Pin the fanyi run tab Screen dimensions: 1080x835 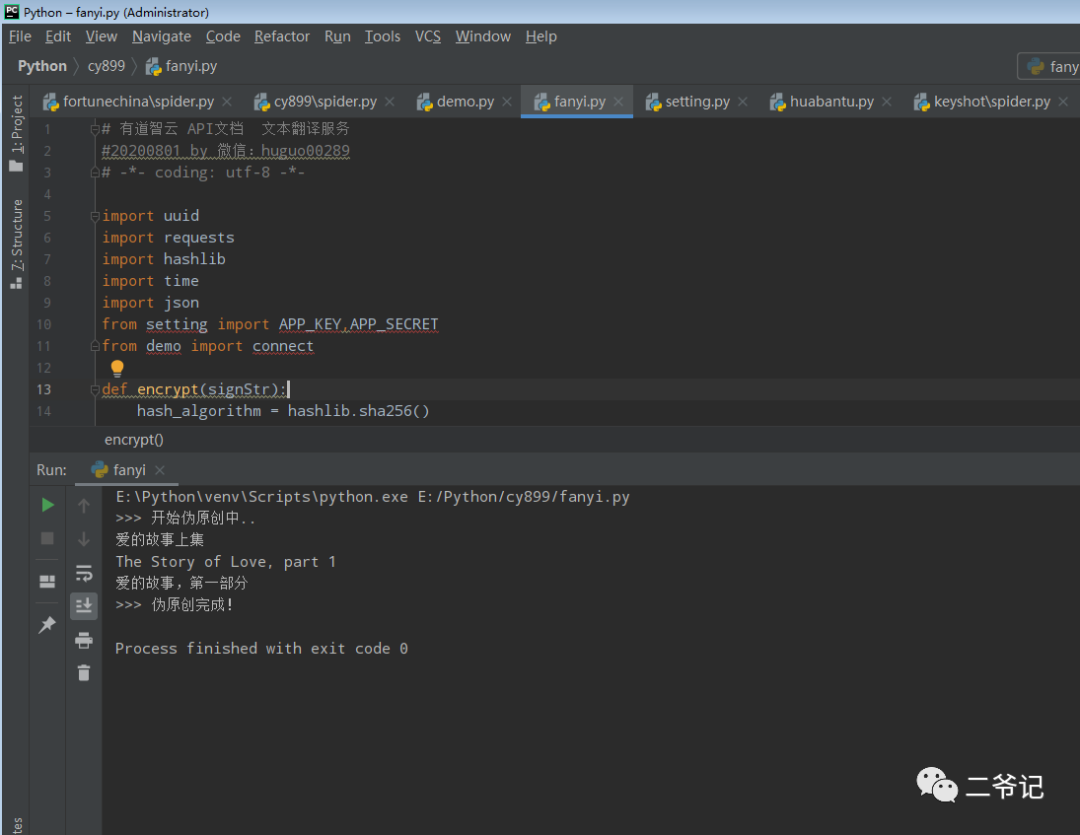coord(48,625)
